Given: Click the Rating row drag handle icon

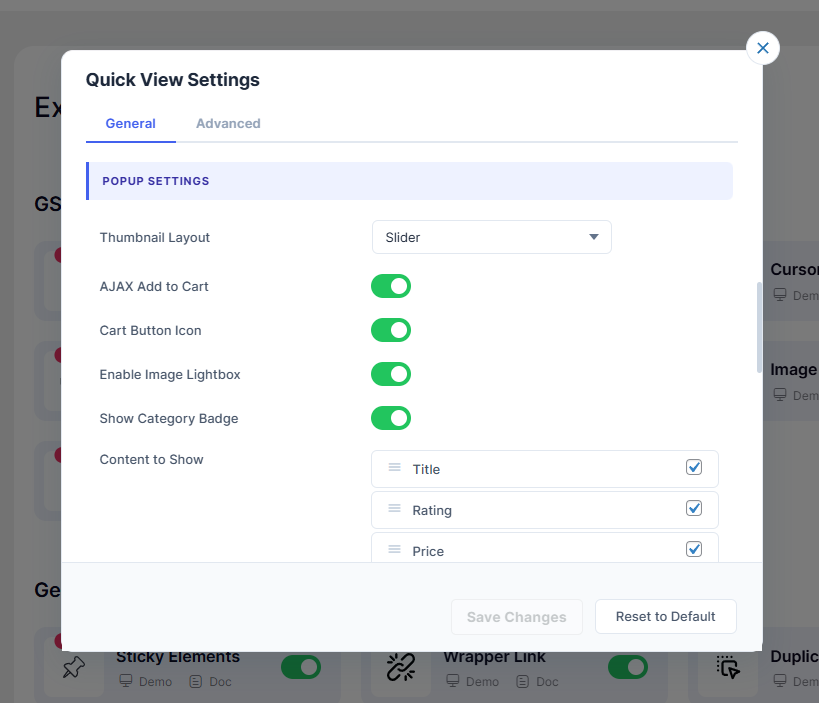Looking at the screenshot, I should coord(394,509).
